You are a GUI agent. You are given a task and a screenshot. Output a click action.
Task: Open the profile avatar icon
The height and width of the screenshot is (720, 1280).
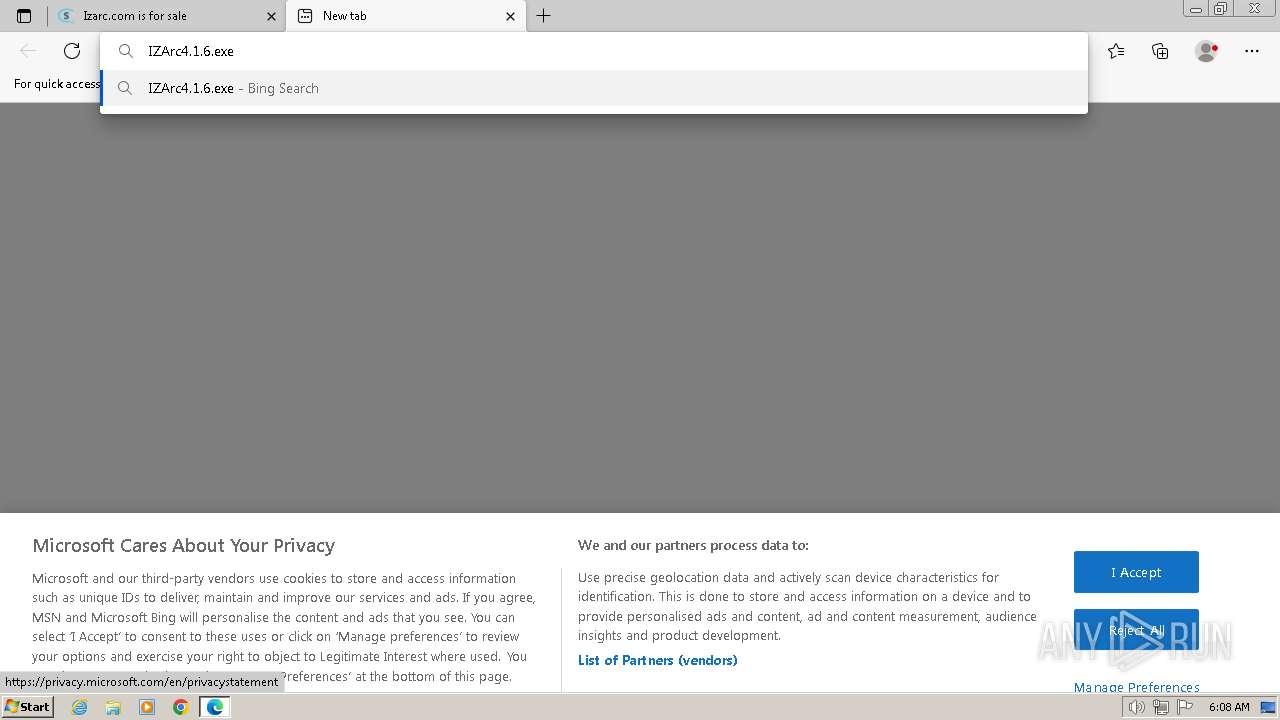coord(1206,51)
